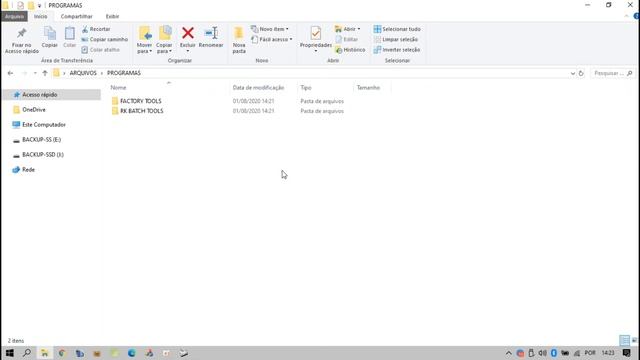This screenshot has height=360, width=640.
Task: Open the recent locations dropdown arrow
Action: (35, 73)
